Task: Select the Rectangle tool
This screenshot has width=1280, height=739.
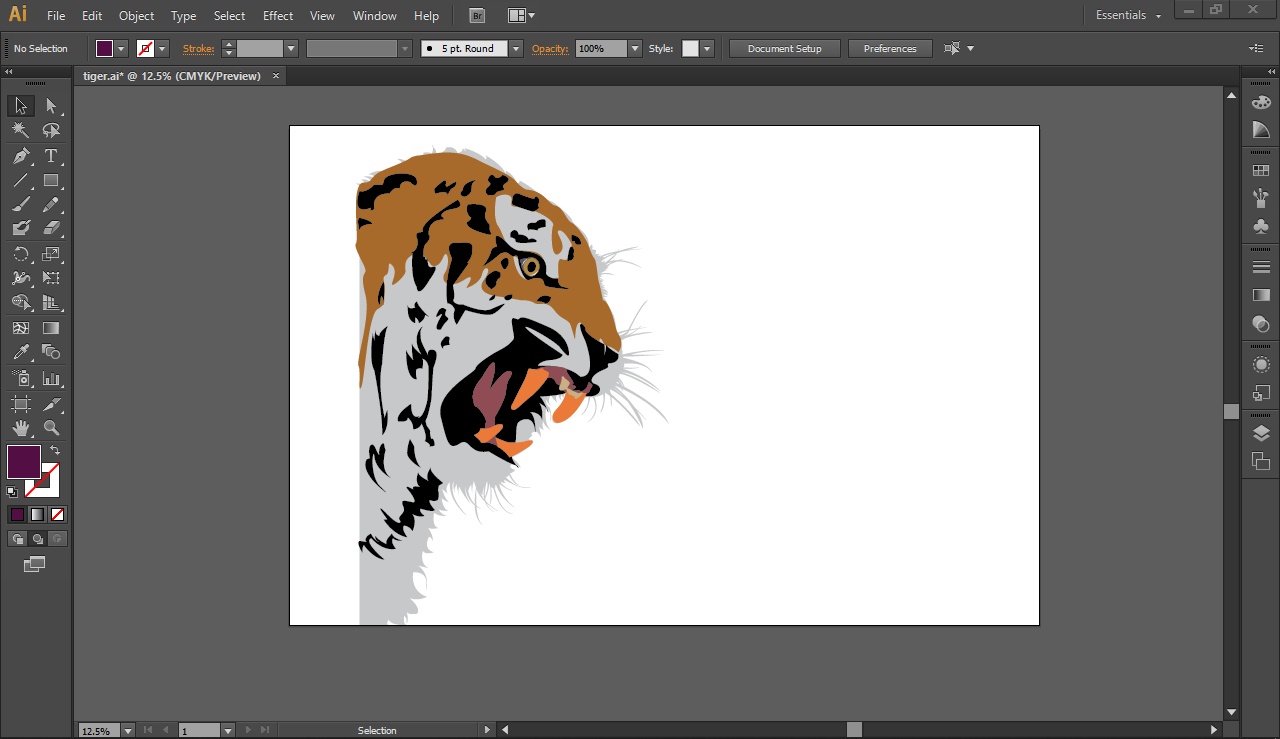Action: 51,181
